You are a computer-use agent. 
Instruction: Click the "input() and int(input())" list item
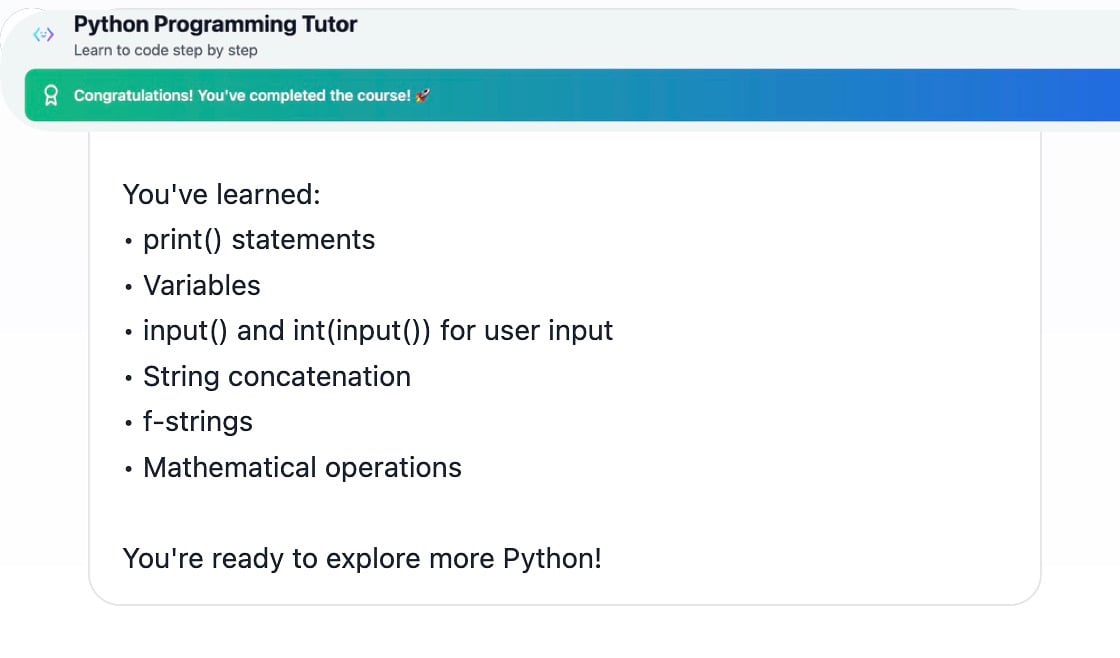tap(378, 331)
